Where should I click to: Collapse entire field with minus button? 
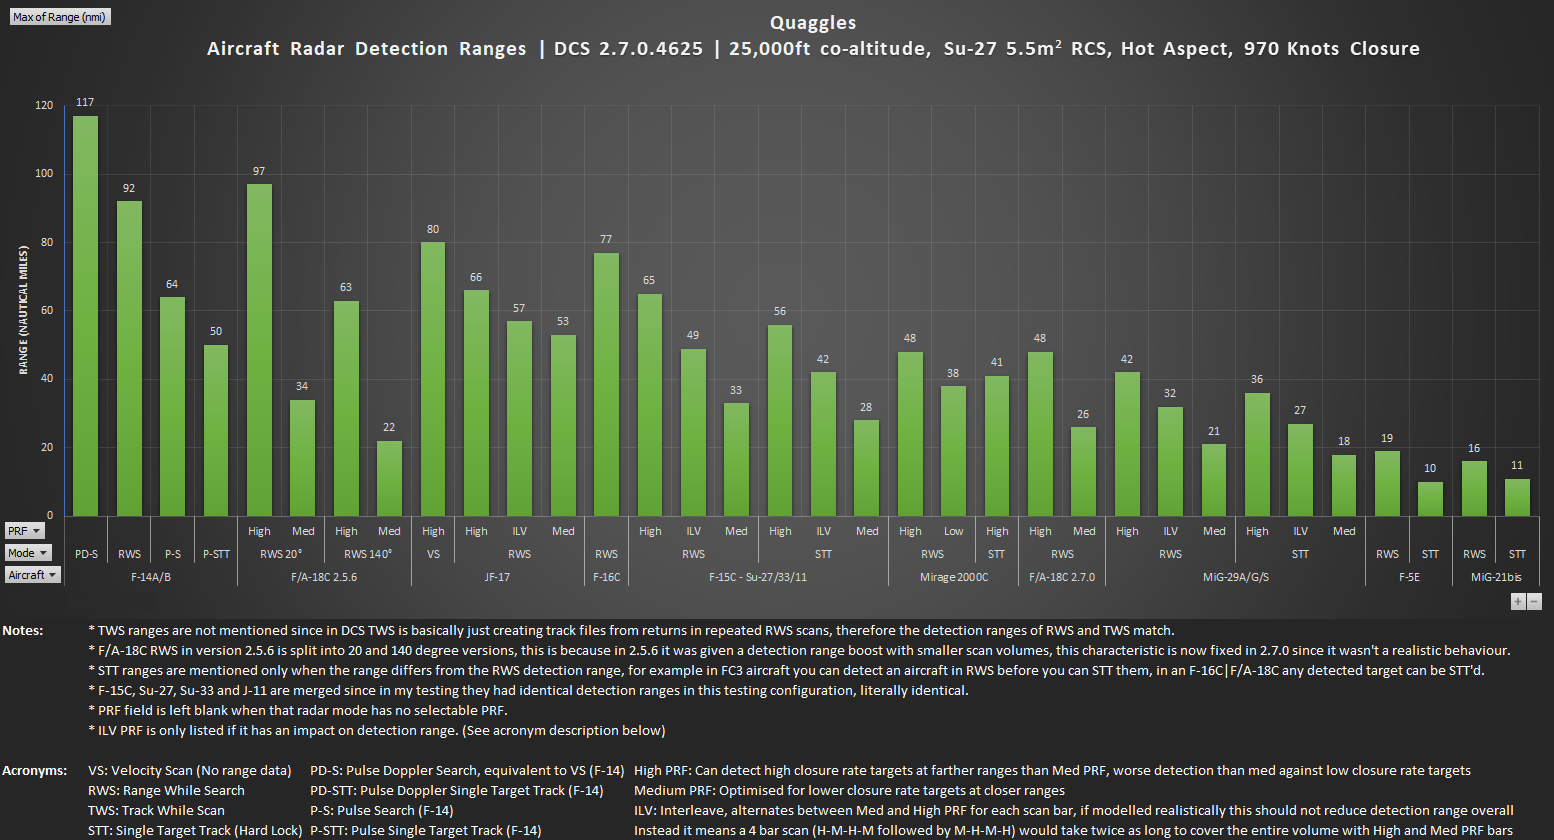[x=1534, y=601]
